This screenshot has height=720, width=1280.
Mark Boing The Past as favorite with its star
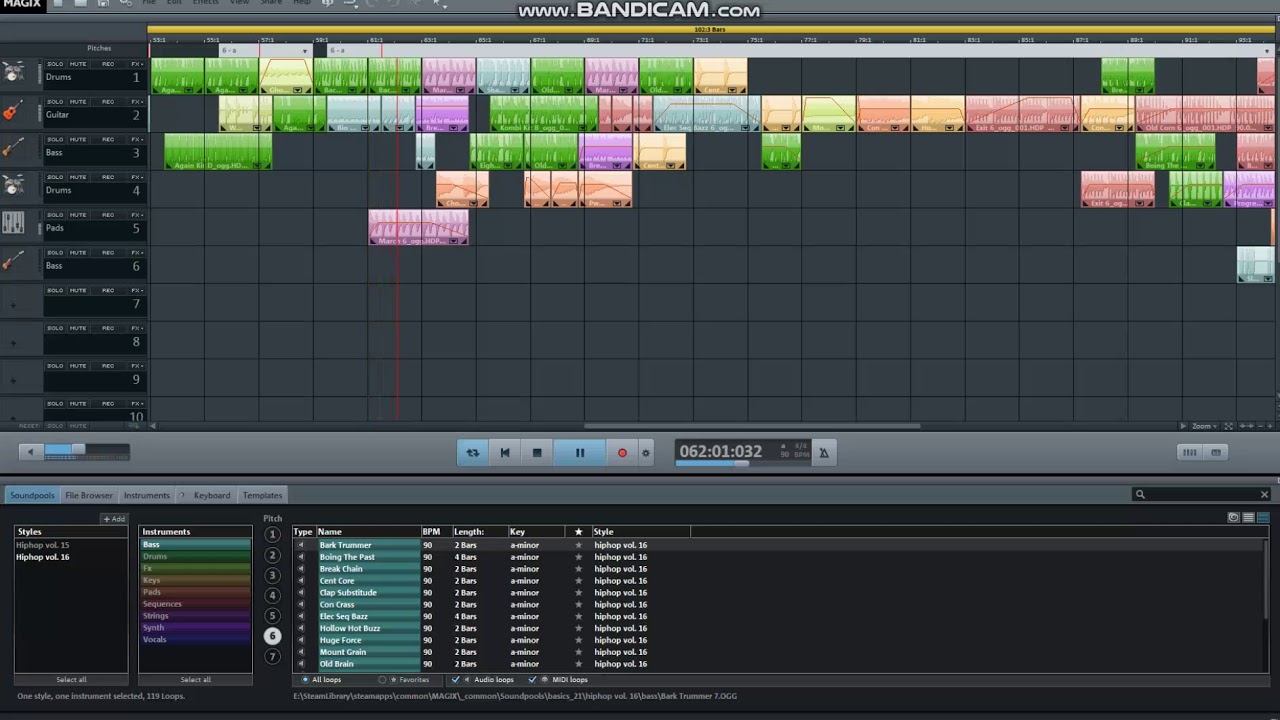(x=578, y=557)
